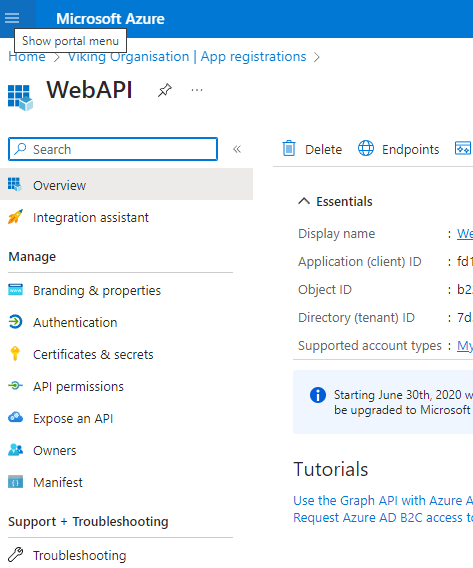Go to Home in breadcrumb

(x=27, y=57)
